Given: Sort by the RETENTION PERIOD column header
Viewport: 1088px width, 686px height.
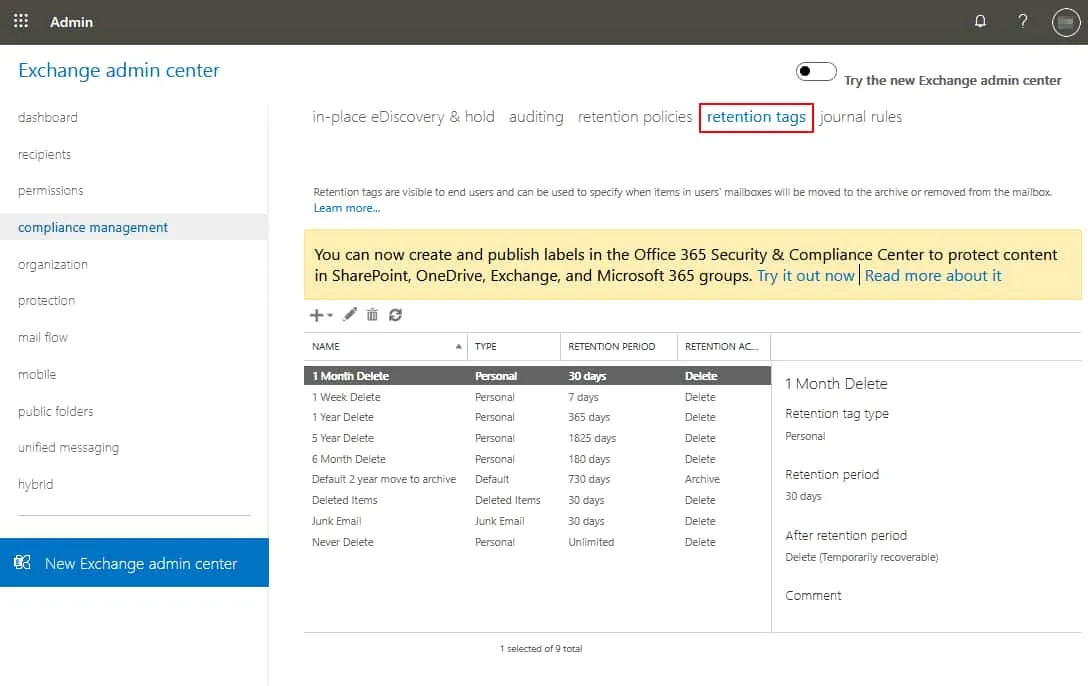Looking at the screenshot, I should 611,347.
